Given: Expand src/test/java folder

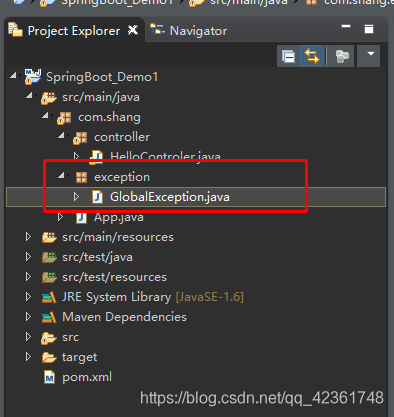Looking at the screenshot, I should 28,257.
